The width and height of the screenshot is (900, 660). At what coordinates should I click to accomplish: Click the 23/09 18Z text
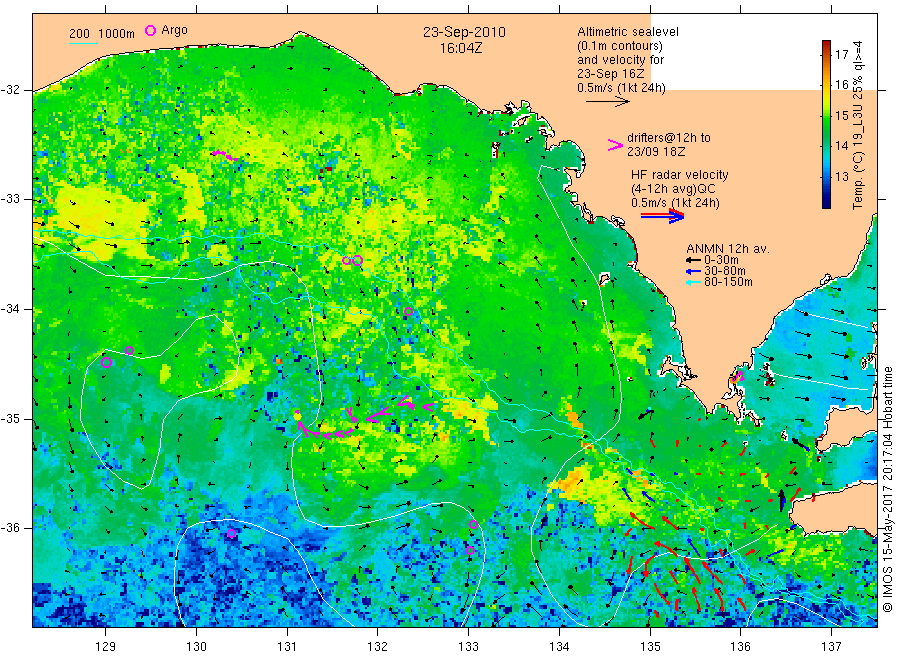[656, 152]
